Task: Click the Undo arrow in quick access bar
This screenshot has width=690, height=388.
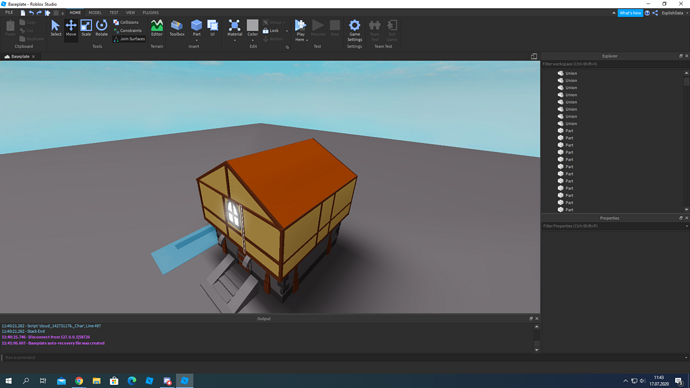Action: click(31, 13)
